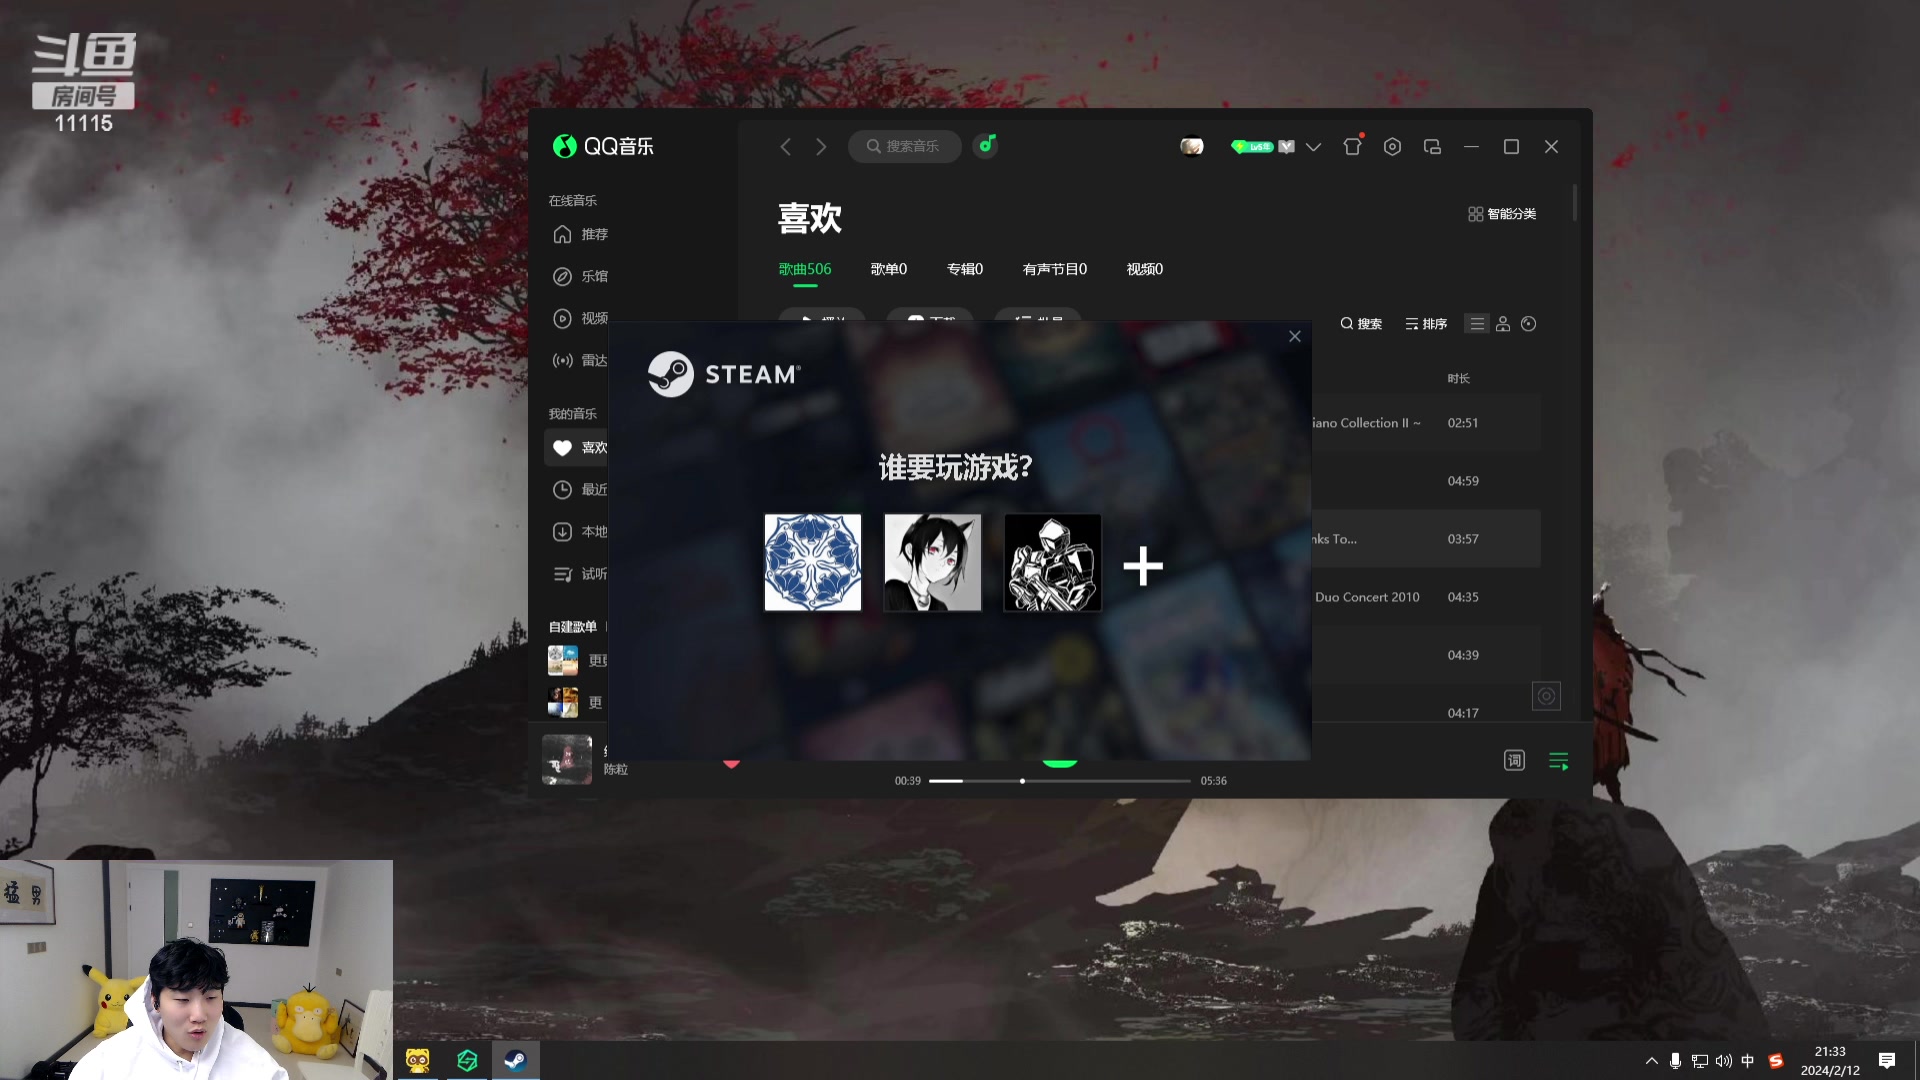Switch QQ Music to mini mode

1432,147
